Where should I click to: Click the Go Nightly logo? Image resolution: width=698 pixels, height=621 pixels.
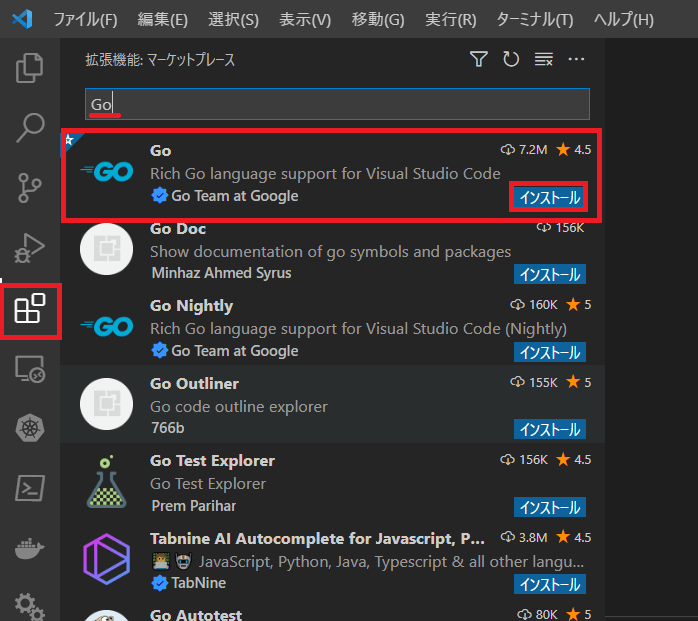click(x=107, y=326)
